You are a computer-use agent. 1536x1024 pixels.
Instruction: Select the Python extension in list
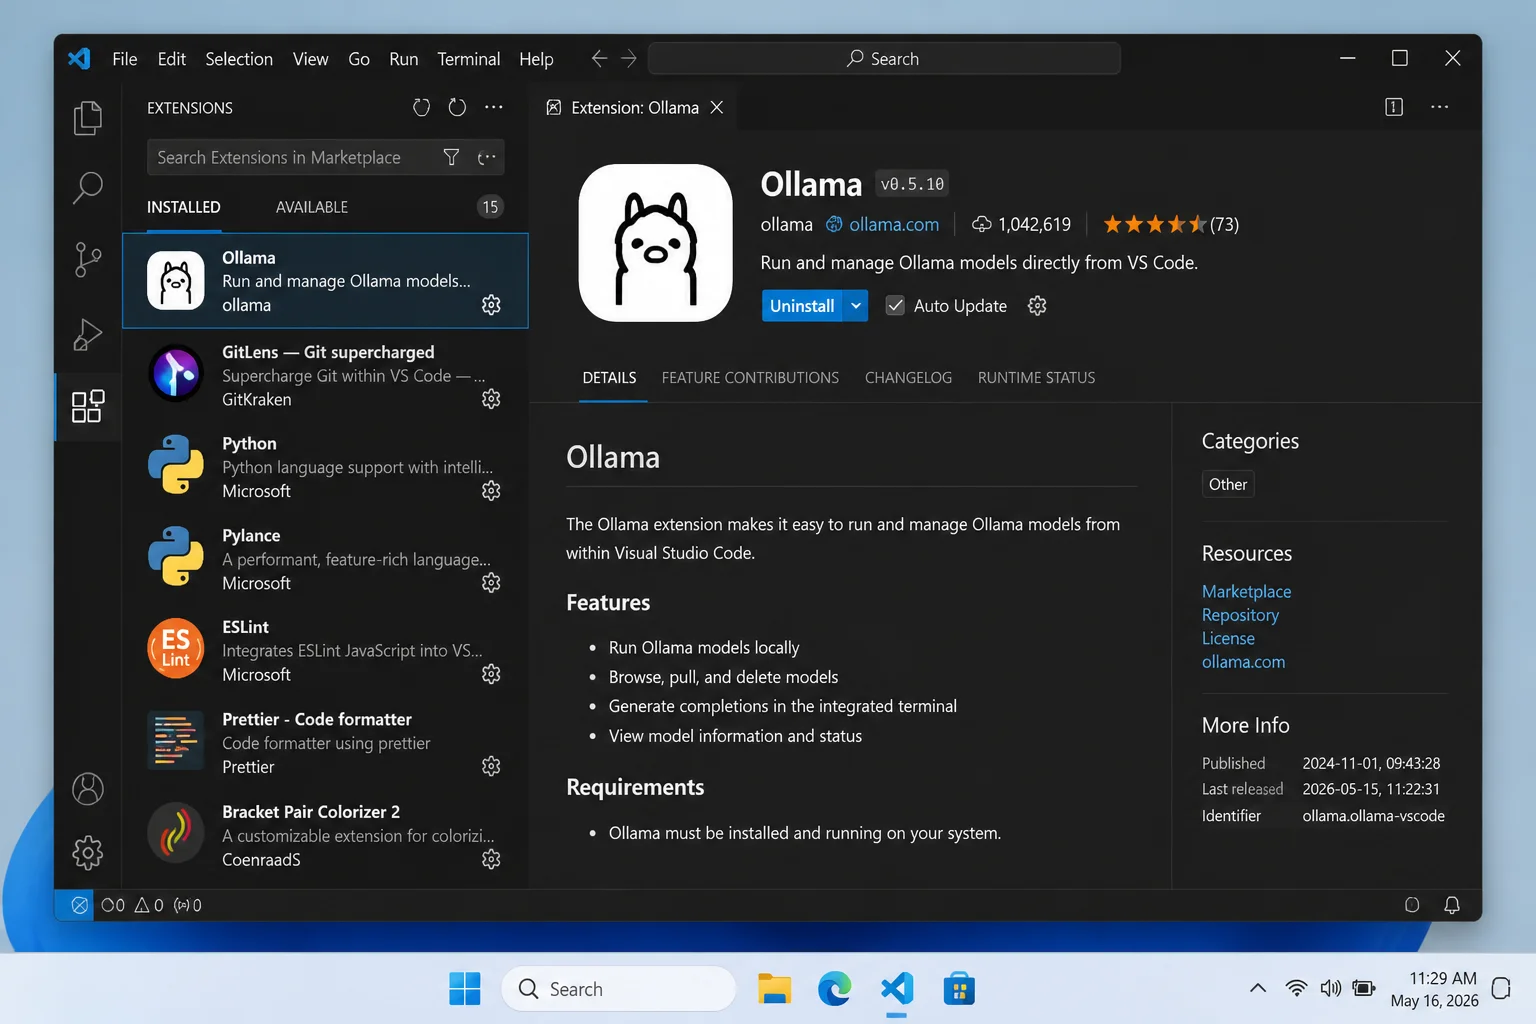325,467
